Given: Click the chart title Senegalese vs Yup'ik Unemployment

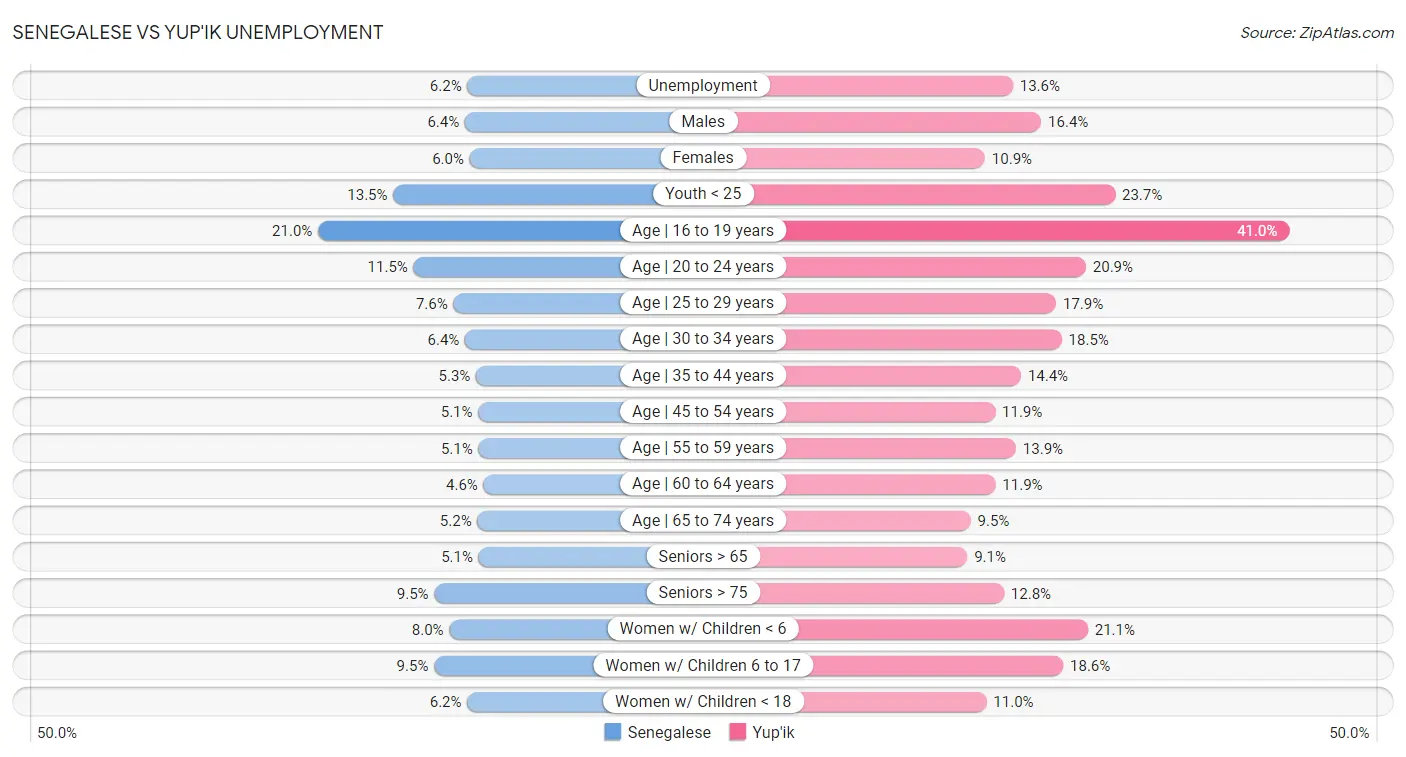Looking at the screenshot, I should [x=198, y=32].
